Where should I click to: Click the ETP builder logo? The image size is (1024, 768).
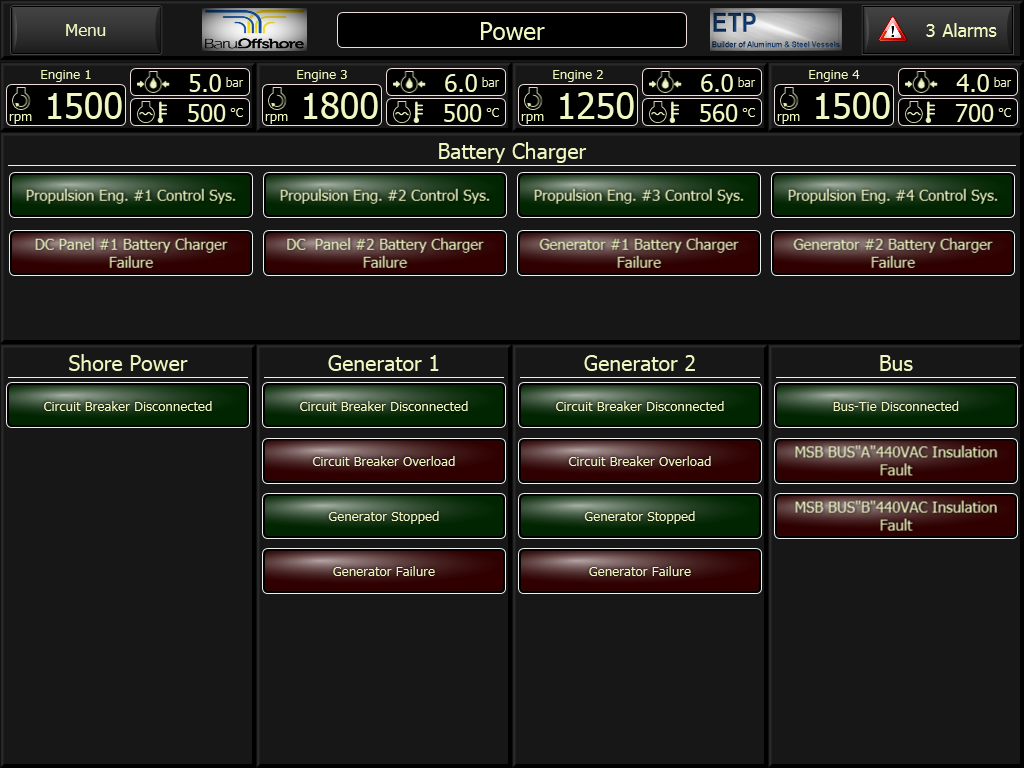(x=775, y=30)
